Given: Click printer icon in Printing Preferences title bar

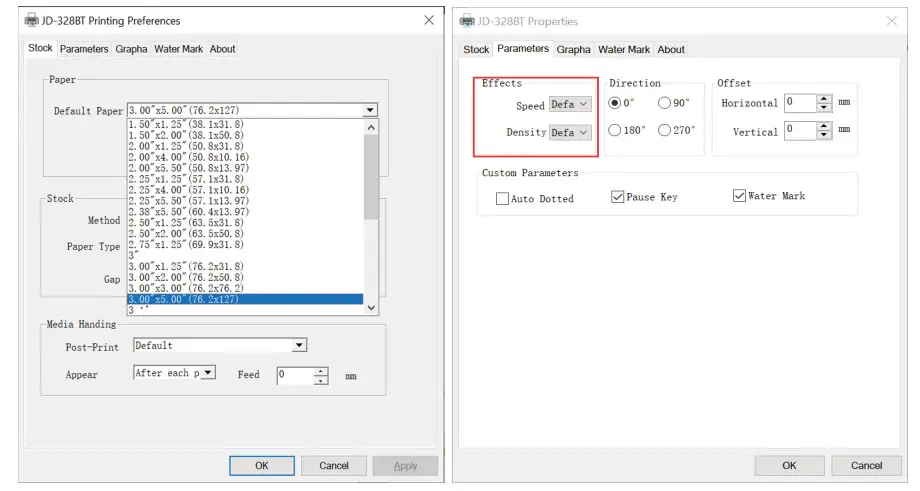Looking at the screenshot, I should point(31,21).
